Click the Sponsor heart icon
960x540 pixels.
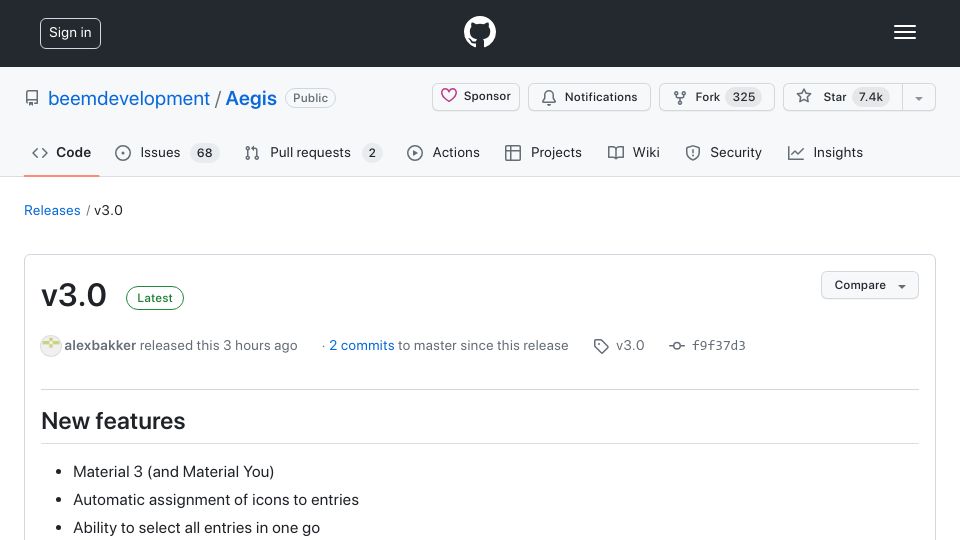tap(449, 96)
